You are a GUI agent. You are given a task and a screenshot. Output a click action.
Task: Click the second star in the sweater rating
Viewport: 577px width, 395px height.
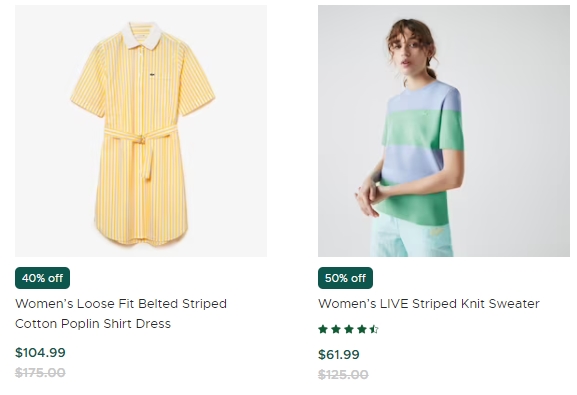tap(336, 329)
